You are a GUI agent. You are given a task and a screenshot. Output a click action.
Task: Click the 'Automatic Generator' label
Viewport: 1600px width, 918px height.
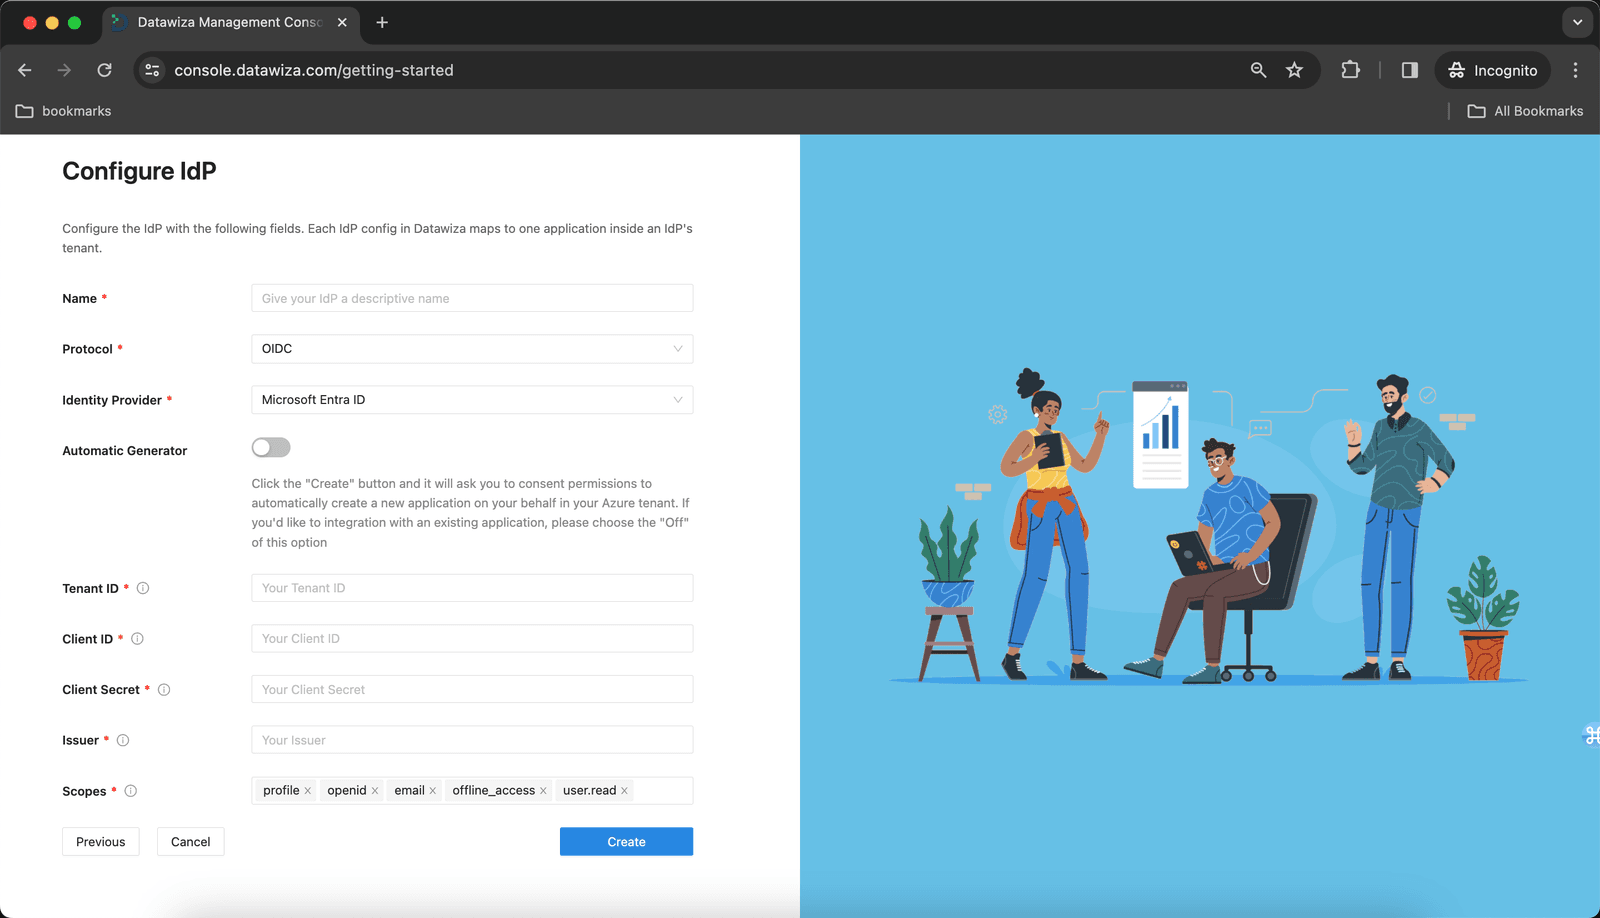pyautogui.click(x=125, y=451)
